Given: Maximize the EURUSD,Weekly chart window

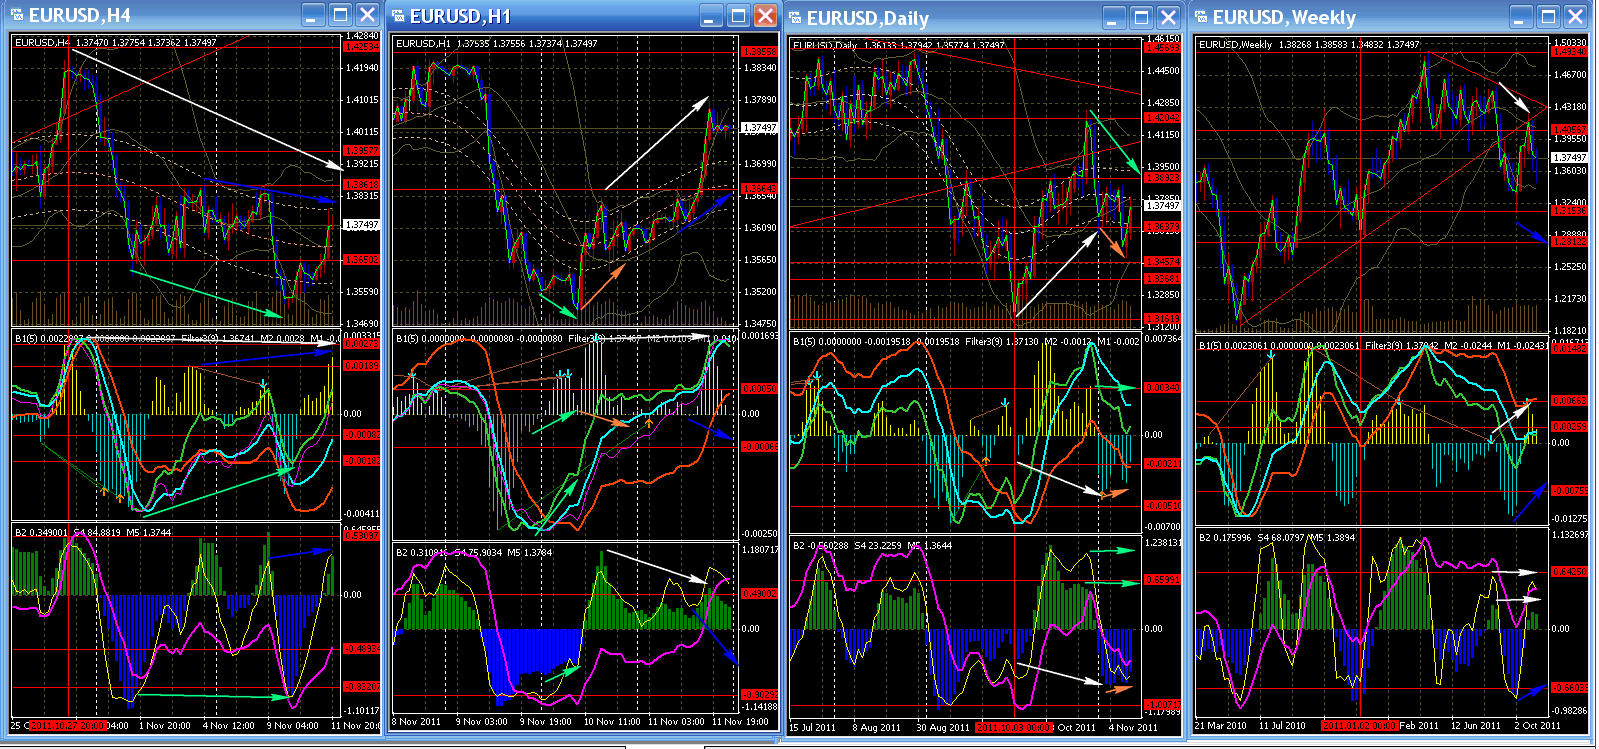Looking at the screenshot, I should [1548, 17].
